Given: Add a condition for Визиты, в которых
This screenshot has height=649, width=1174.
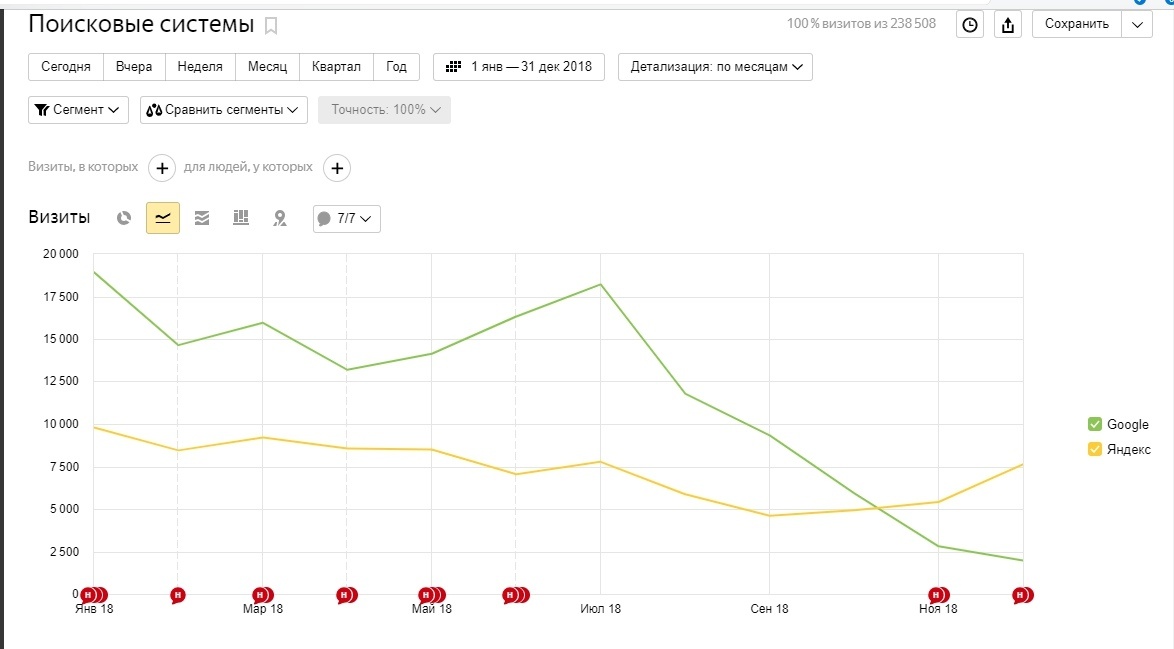Looking at the screenshot, I should coord(162,168).
